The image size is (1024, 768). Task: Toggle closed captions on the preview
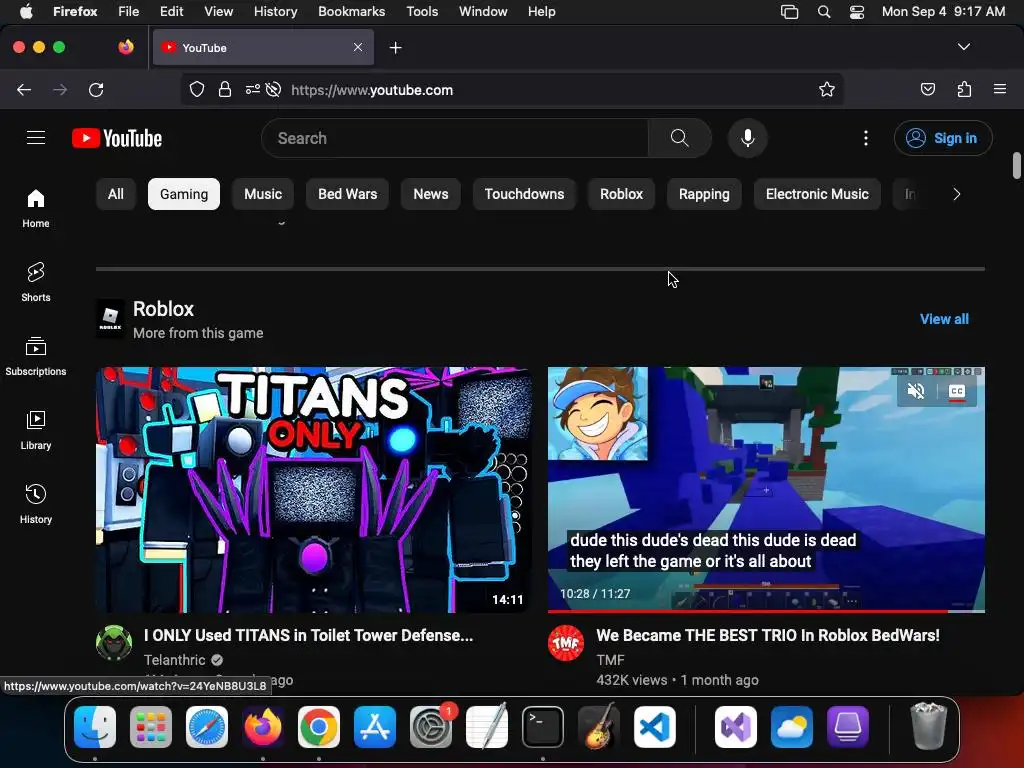pos(957,391)
